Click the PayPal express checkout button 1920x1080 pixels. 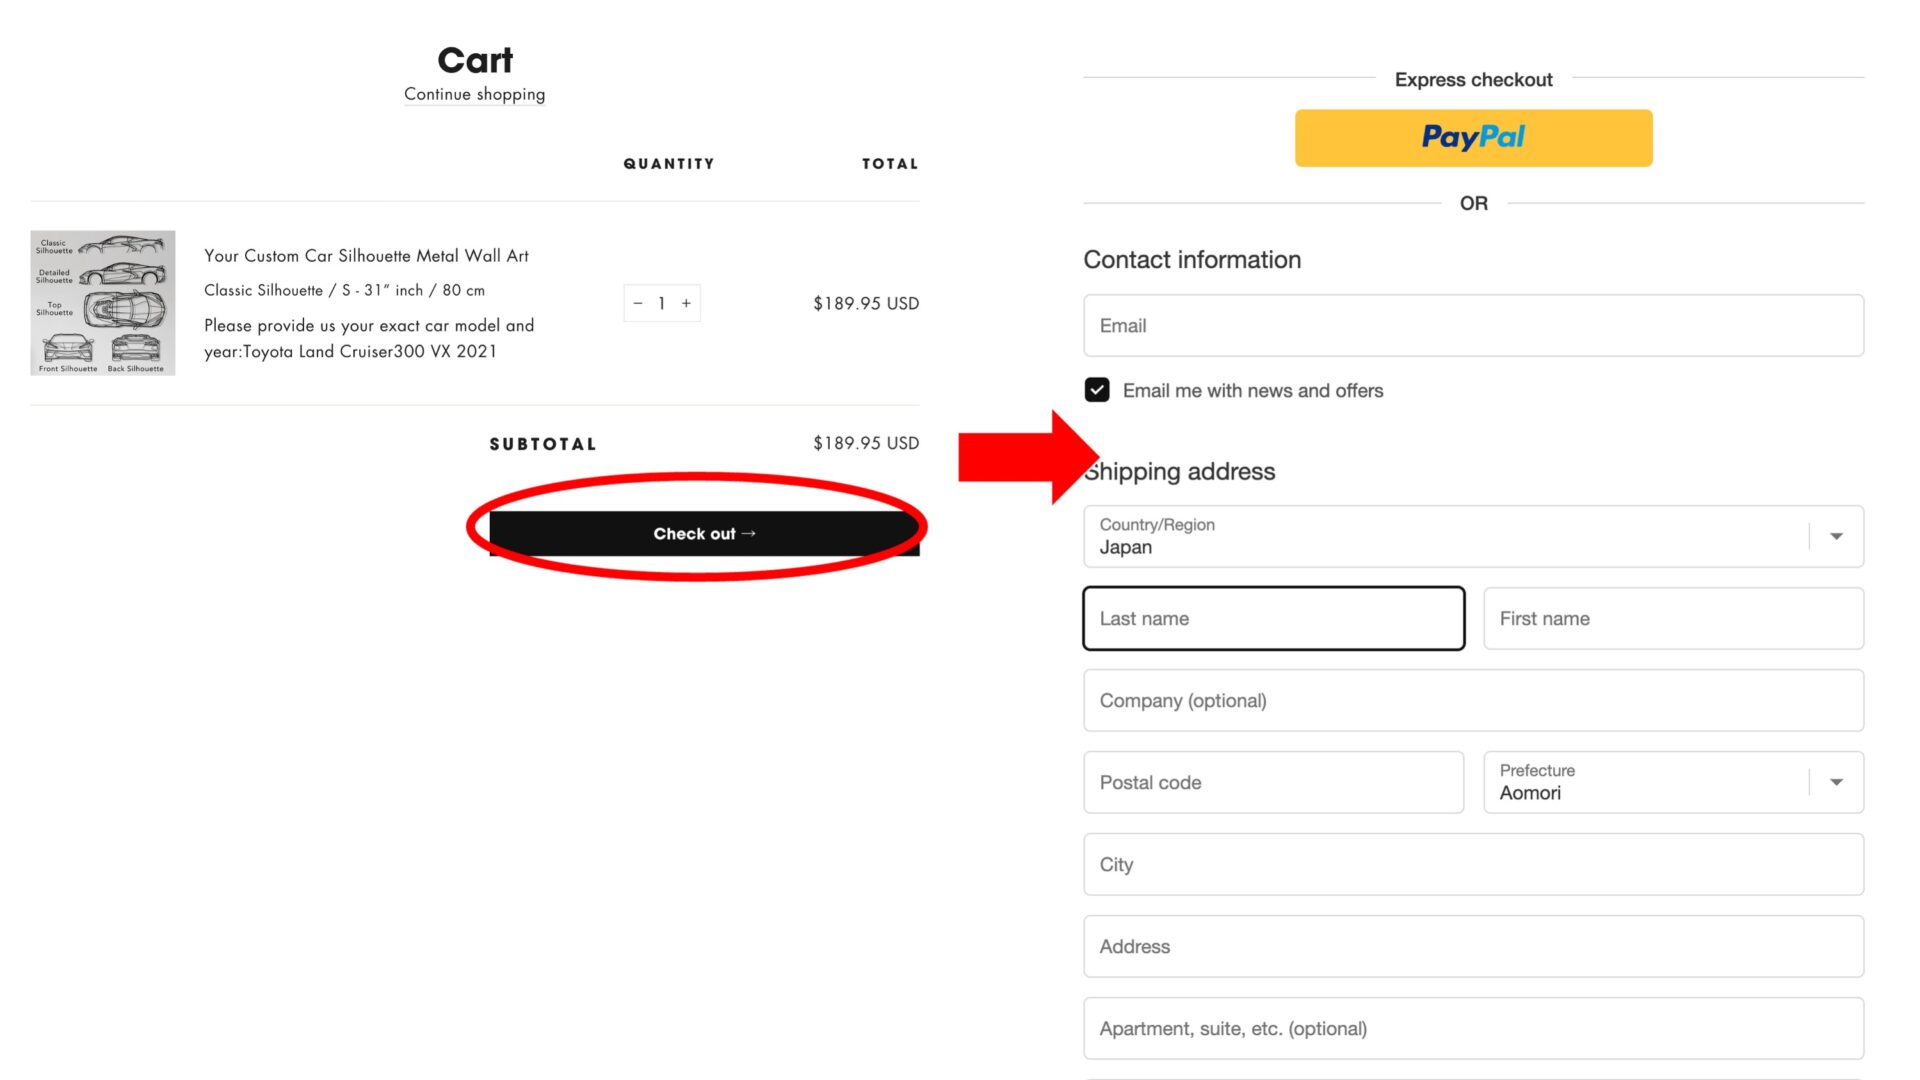coord(1473,138)
